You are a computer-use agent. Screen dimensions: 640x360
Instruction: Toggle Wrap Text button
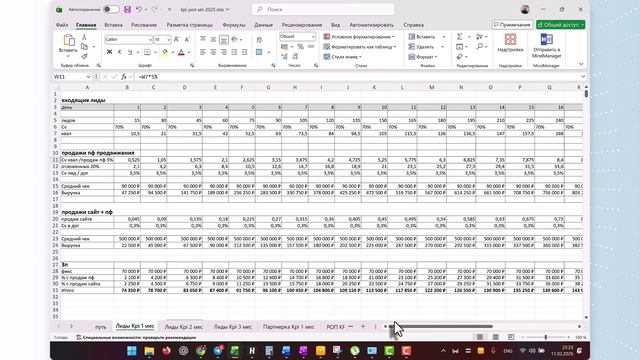point(259,40)
